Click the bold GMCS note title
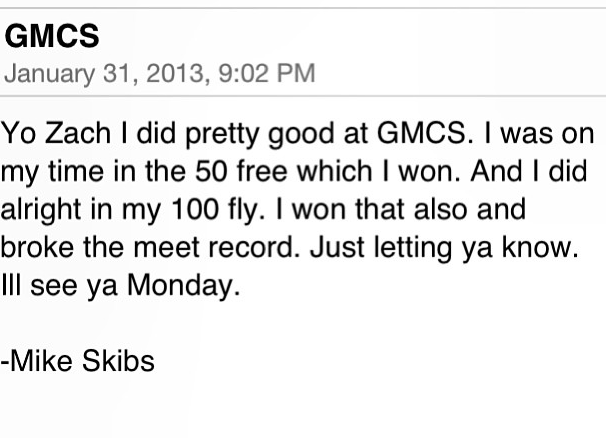The width and height of the screenshot is (606, 438). [52, 36]
